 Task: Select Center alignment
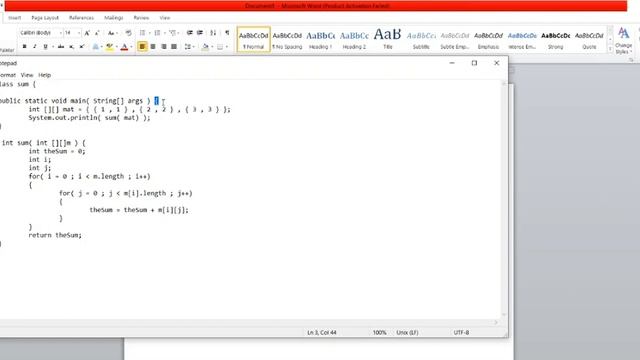coord(153,47)
